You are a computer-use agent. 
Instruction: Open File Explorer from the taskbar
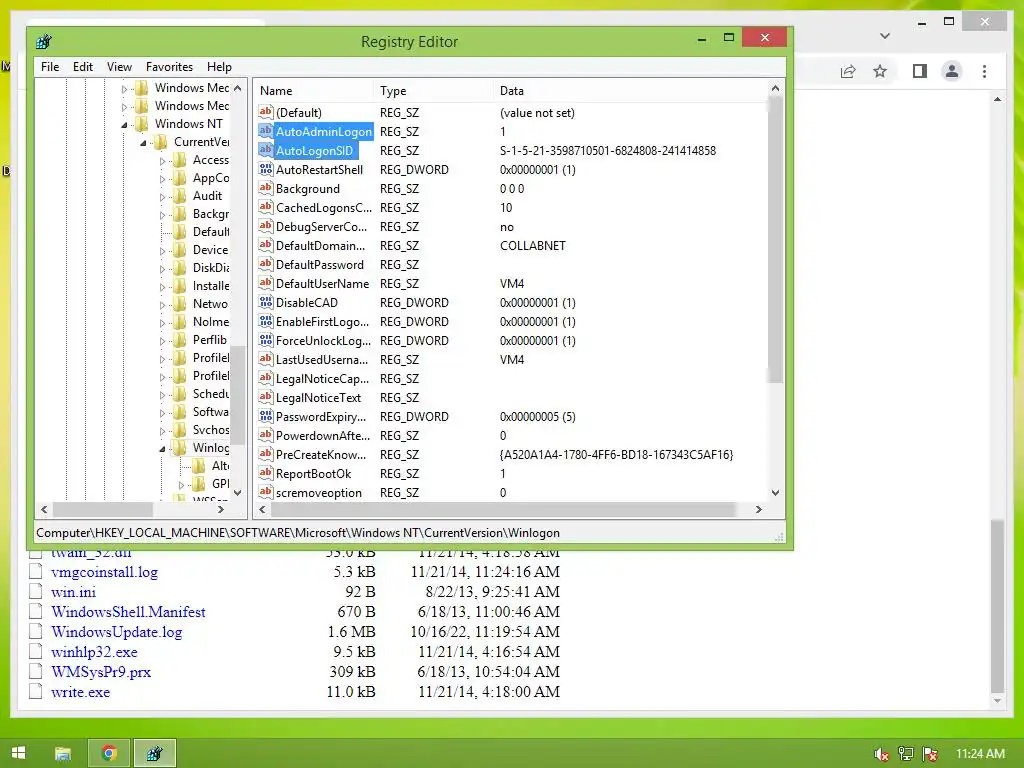pos(63,754)
